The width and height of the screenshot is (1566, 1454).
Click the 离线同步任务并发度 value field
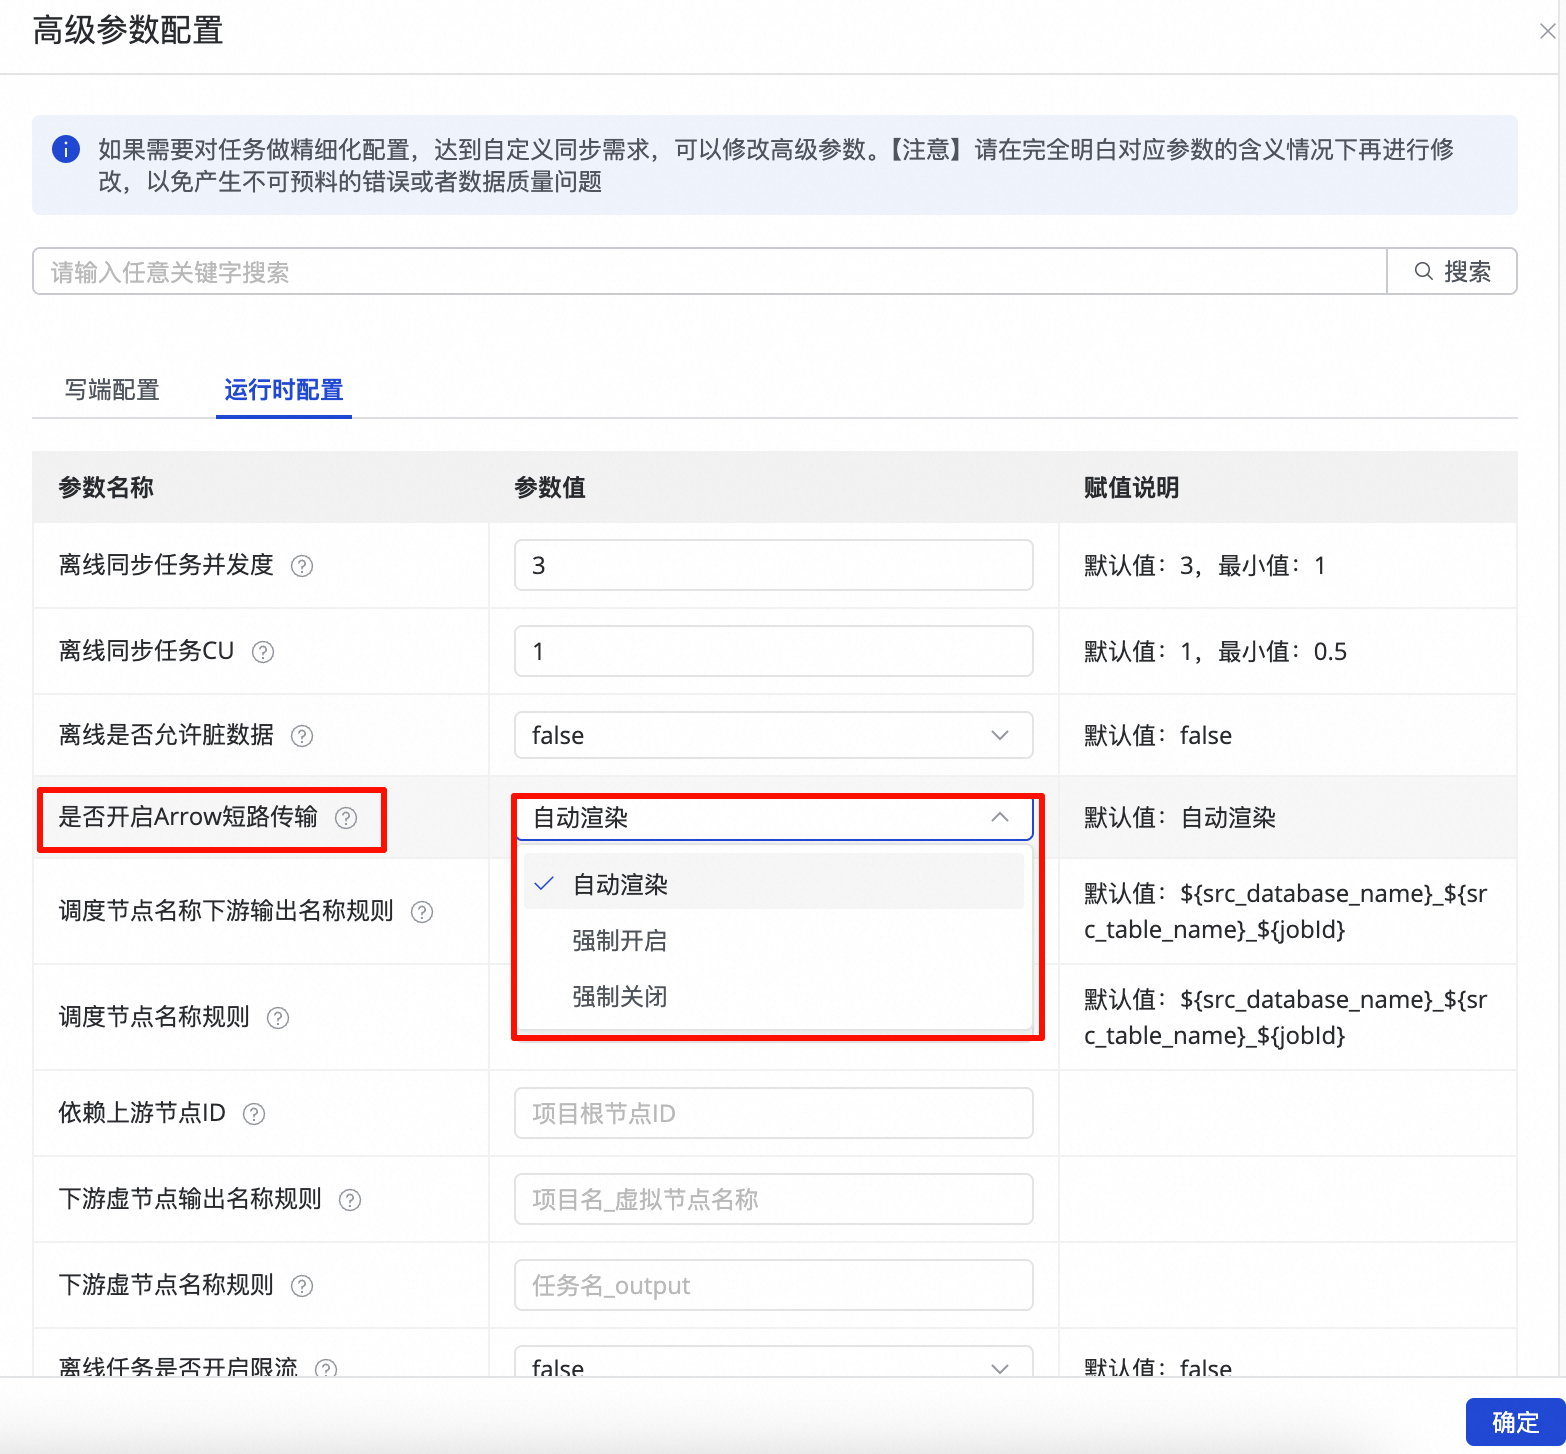[x=773, y=565]
